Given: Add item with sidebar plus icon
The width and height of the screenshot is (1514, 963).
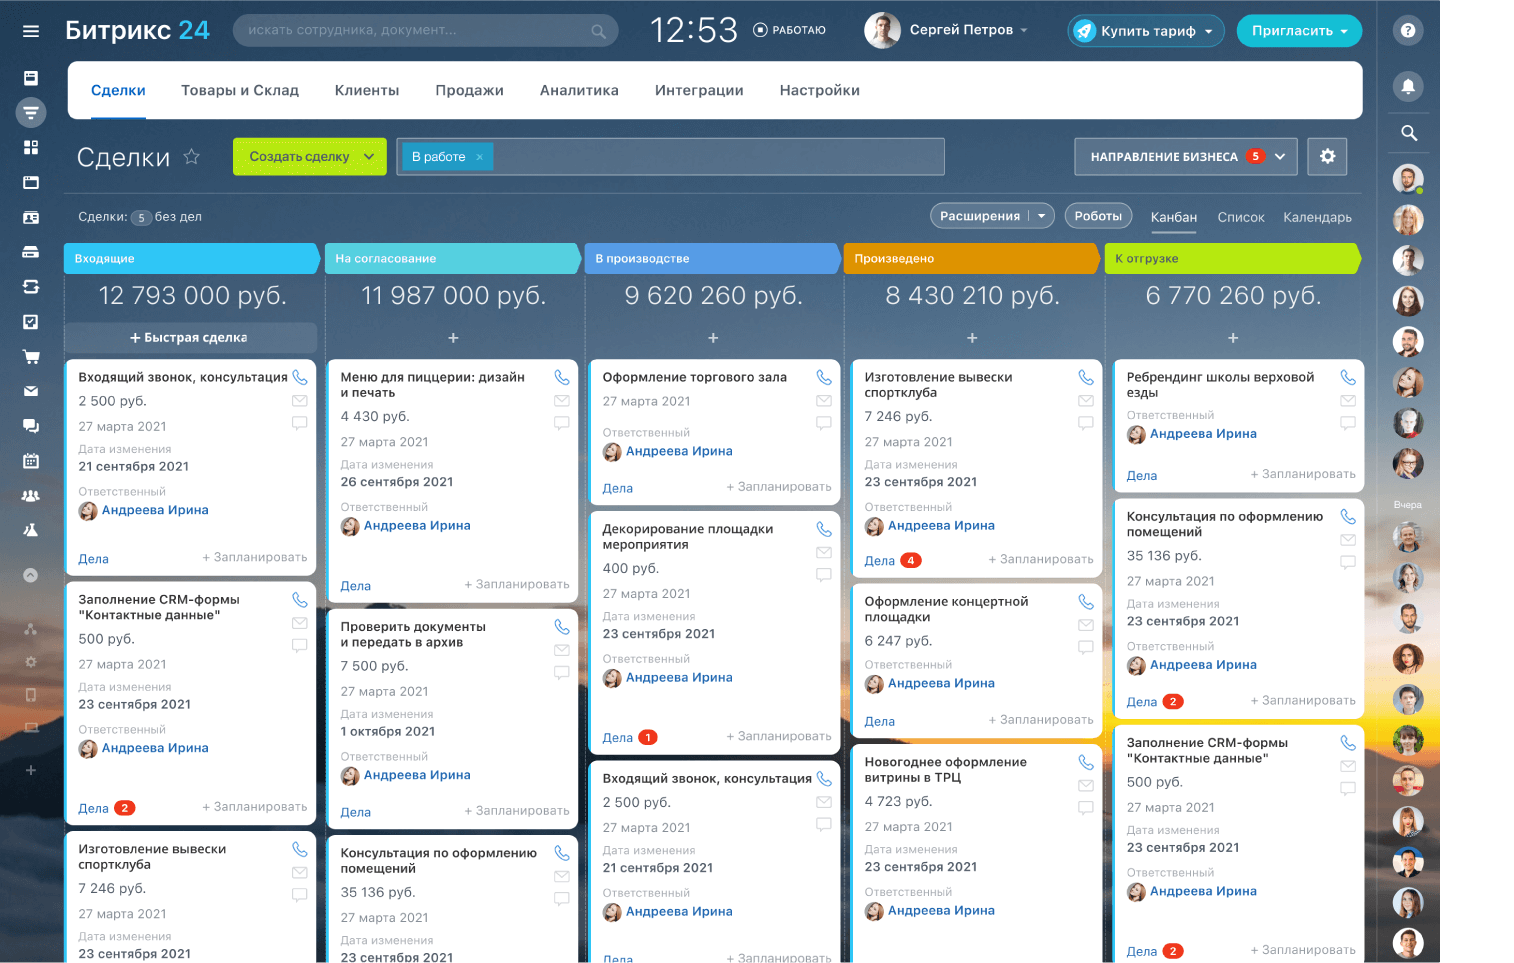Looking at the screenshot, I should (x=31, y=770).
